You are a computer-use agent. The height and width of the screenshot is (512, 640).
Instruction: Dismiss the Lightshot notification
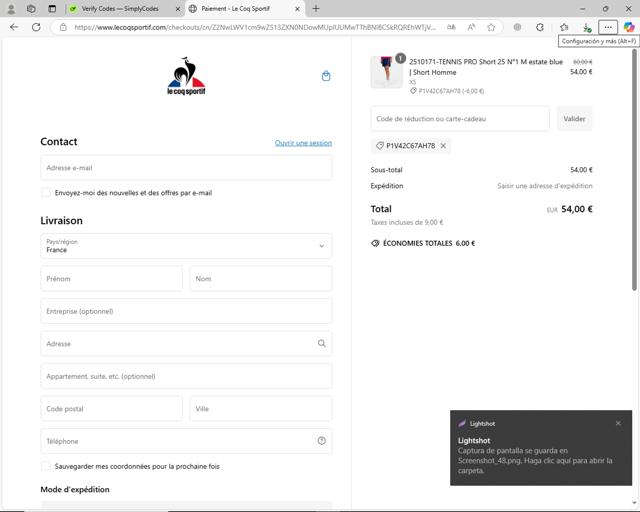[618, 423]
